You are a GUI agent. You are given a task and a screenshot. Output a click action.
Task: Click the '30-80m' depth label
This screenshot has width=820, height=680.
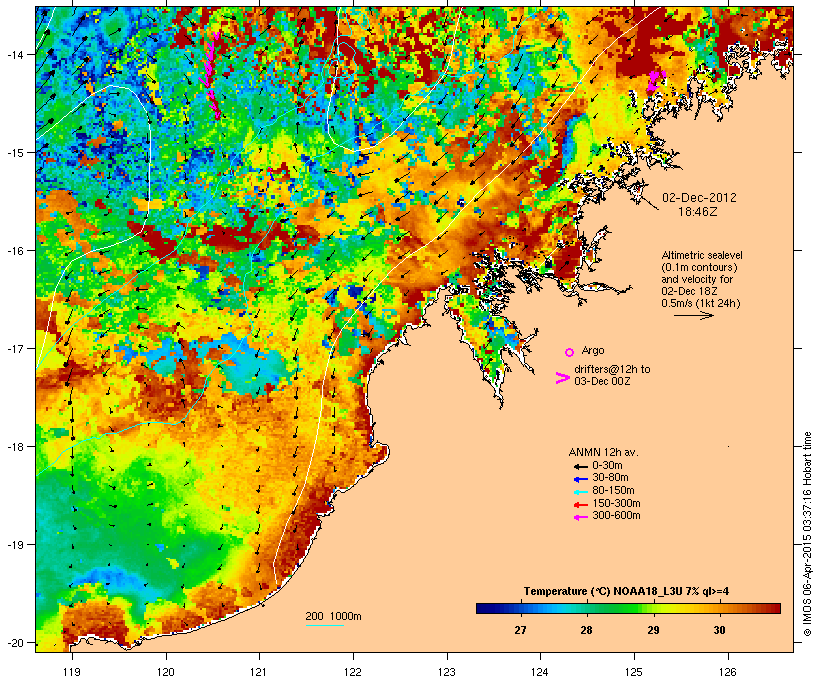tap(610, 478)
